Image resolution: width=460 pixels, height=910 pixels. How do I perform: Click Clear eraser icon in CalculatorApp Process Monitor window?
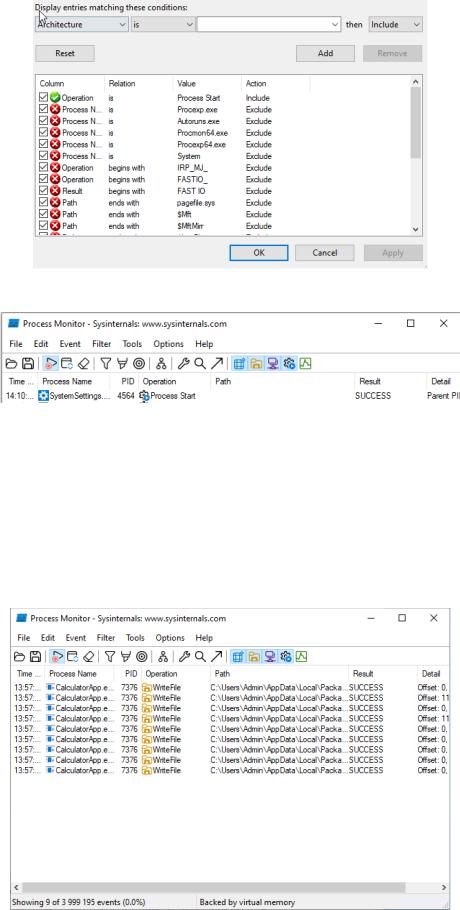pyautogui.click(x=88, y=656)
